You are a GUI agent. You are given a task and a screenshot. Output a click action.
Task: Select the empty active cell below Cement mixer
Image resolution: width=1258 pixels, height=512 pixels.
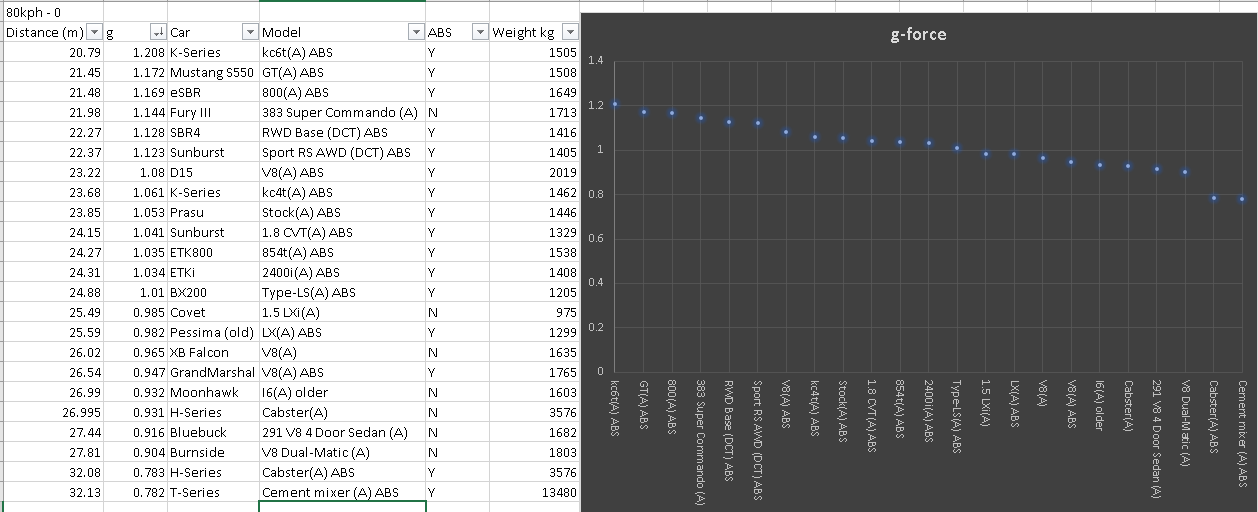click(x=342, y=506)
